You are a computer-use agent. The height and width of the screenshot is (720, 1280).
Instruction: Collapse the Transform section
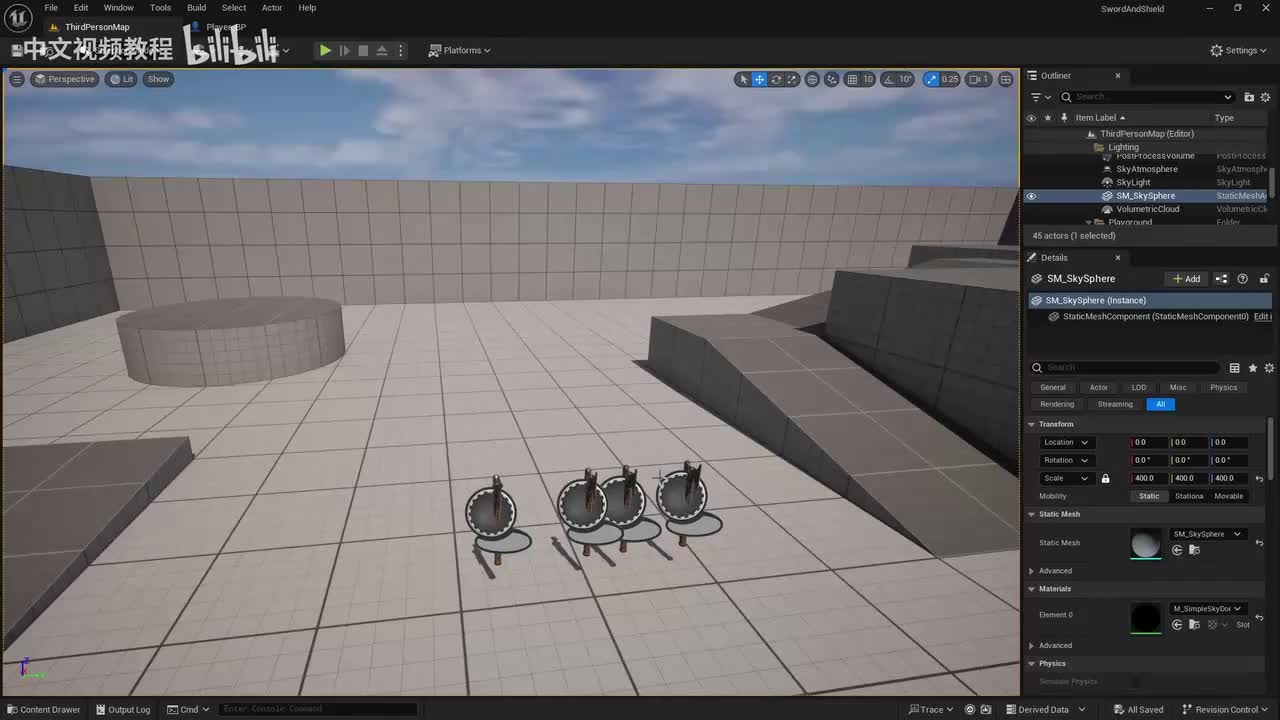1031,424
